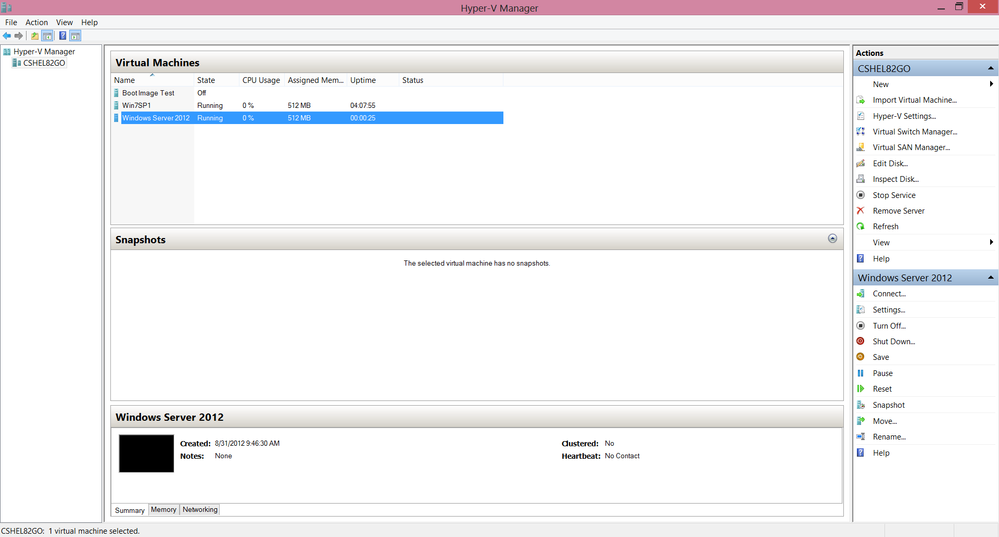Click the Move action link
The height and width of the screenshot is (537, 999).
885,421
